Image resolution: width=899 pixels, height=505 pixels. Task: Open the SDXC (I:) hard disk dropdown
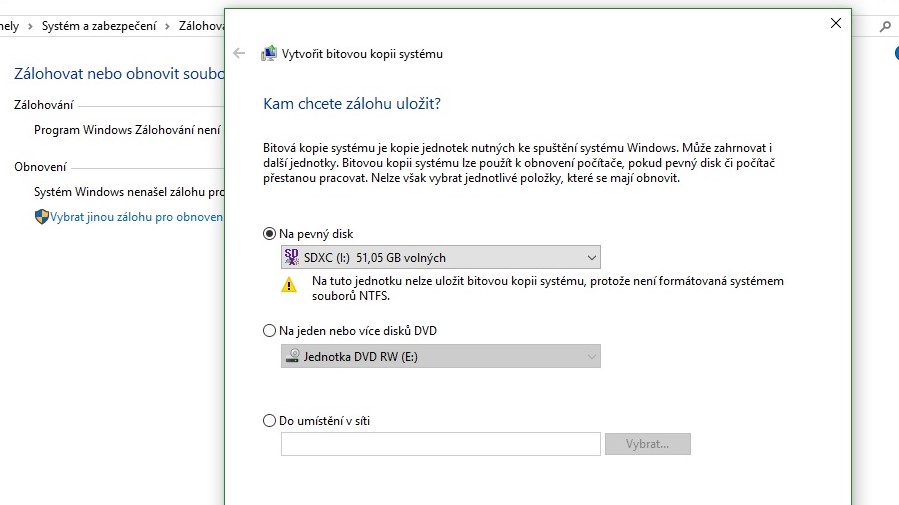[440, 257]
